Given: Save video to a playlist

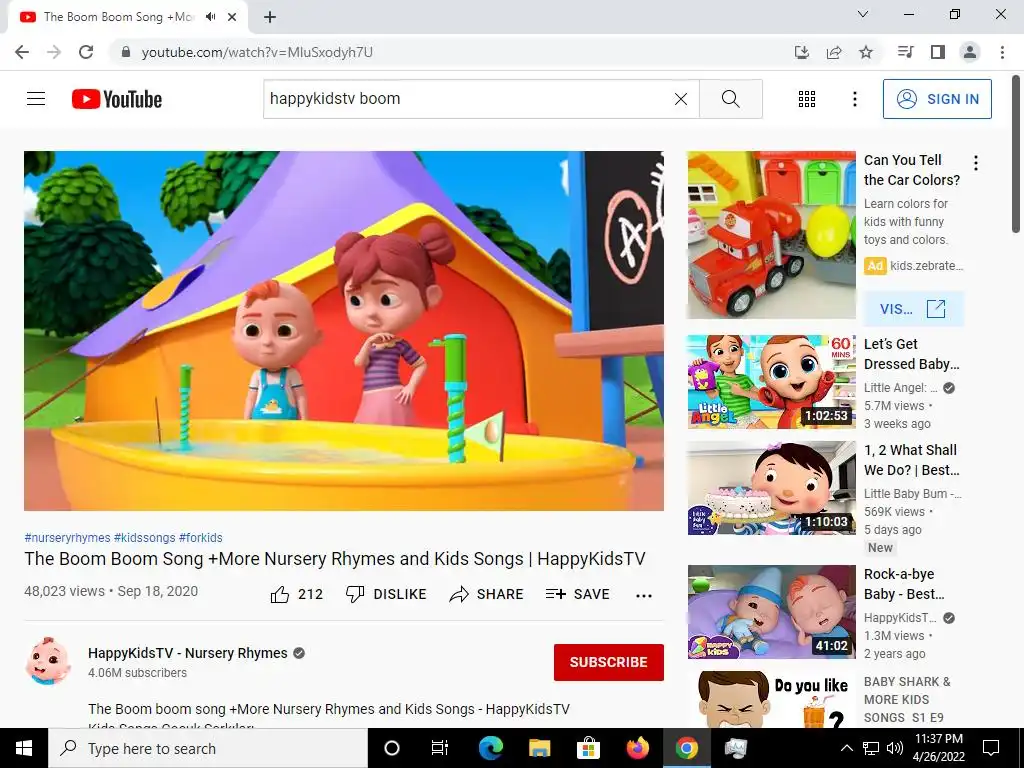Looking at the screenshot, I should [578, 594].
